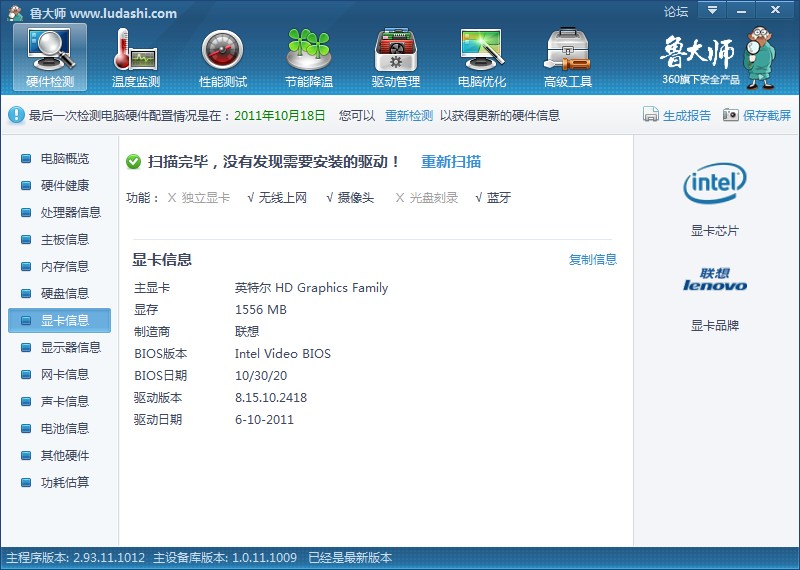Click the 复制信息 link

coord(593,259)
